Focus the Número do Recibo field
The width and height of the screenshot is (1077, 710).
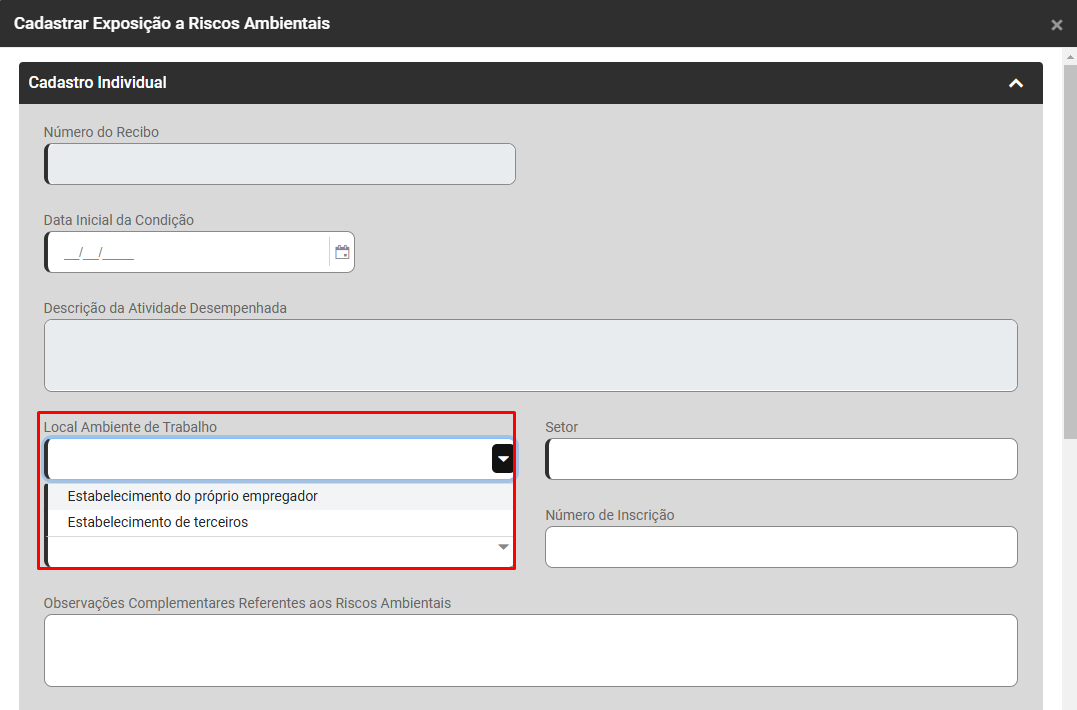tap(281, 164)
